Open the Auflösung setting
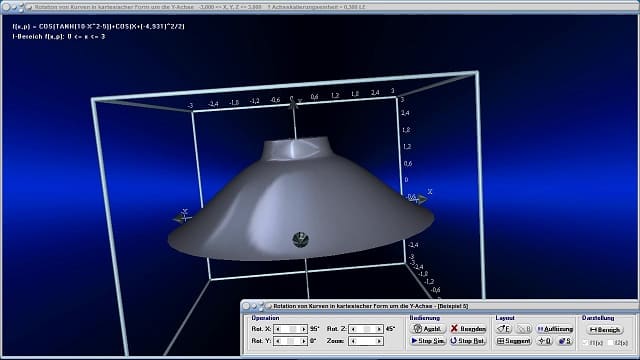Image resolution: width=640 pixels, height=360 pixels. click(x=555, y=329)
